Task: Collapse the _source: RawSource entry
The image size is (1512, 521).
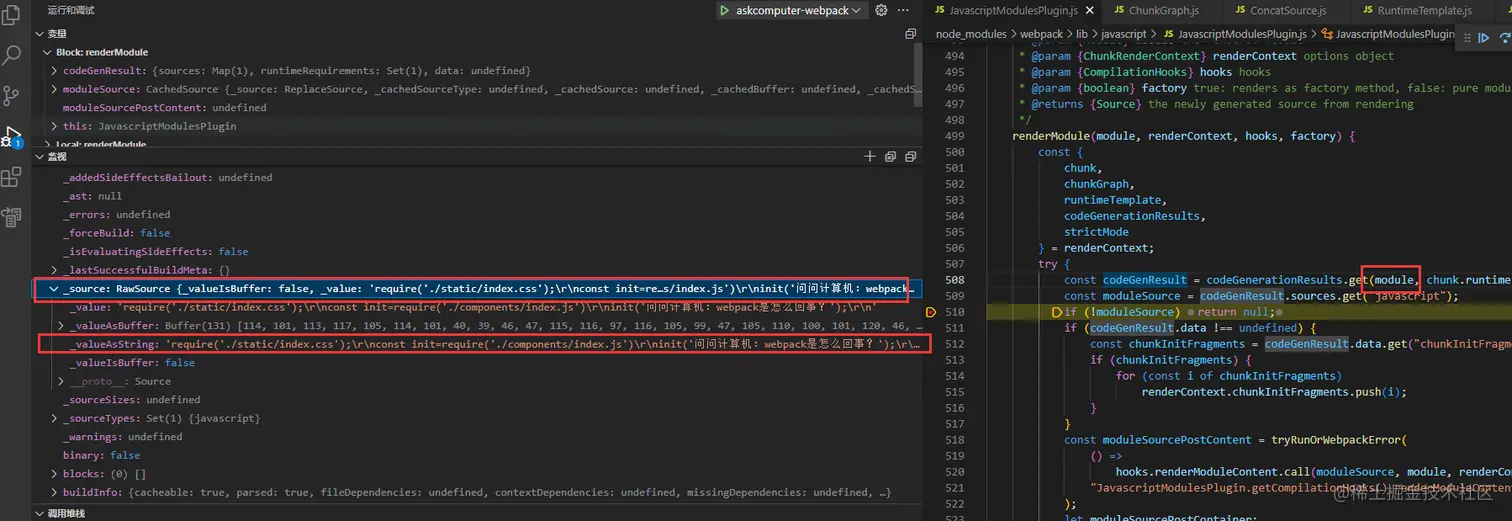Action: pyautogui.click(x=55, y=289)
